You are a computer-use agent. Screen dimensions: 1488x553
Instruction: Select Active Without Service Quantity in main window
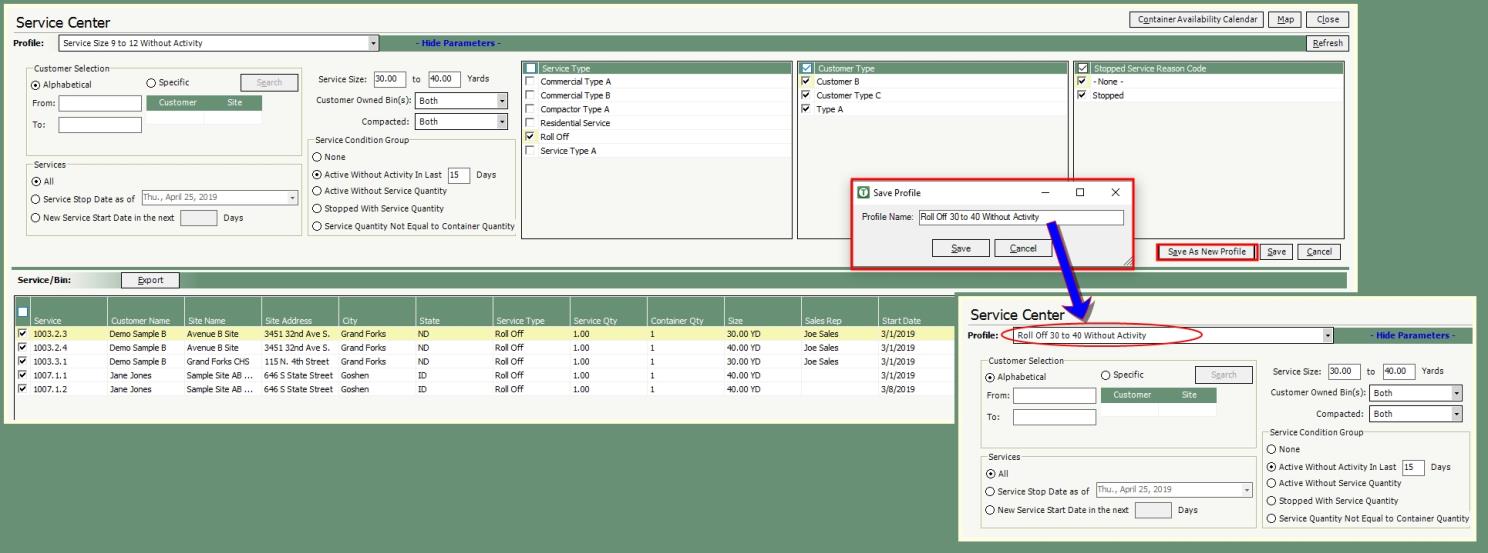[x=318, y=191]
